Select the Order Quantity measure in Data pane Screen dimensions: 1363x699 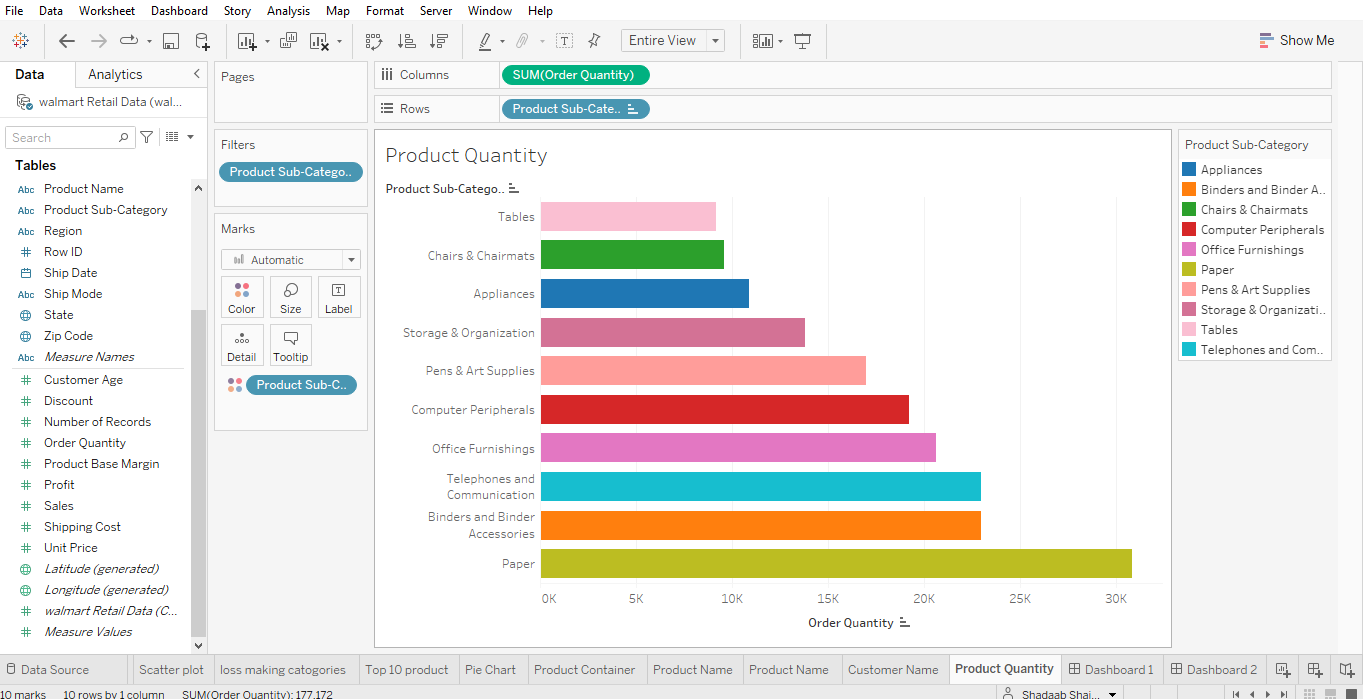coord(85,443)
